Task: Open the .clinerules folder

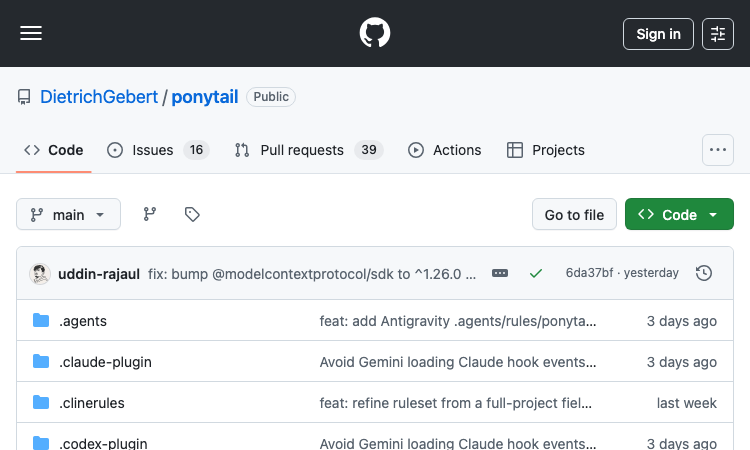Action: 91,403
